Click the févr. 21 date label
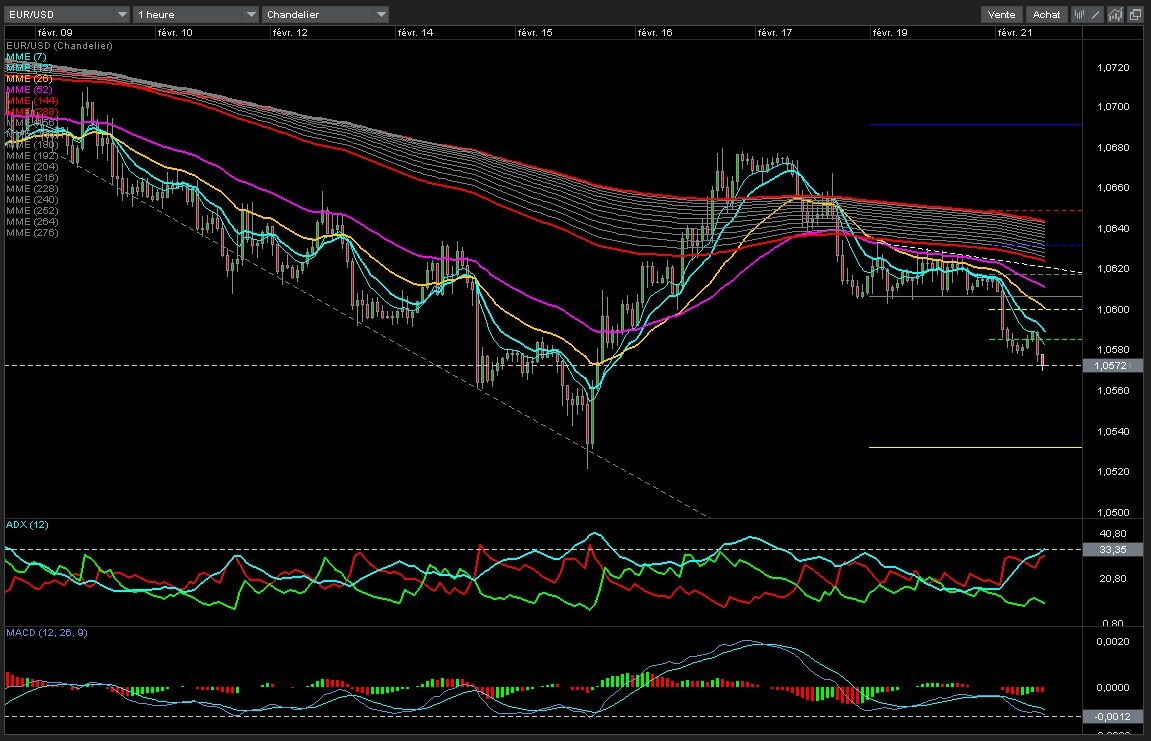 [1015, 32]
